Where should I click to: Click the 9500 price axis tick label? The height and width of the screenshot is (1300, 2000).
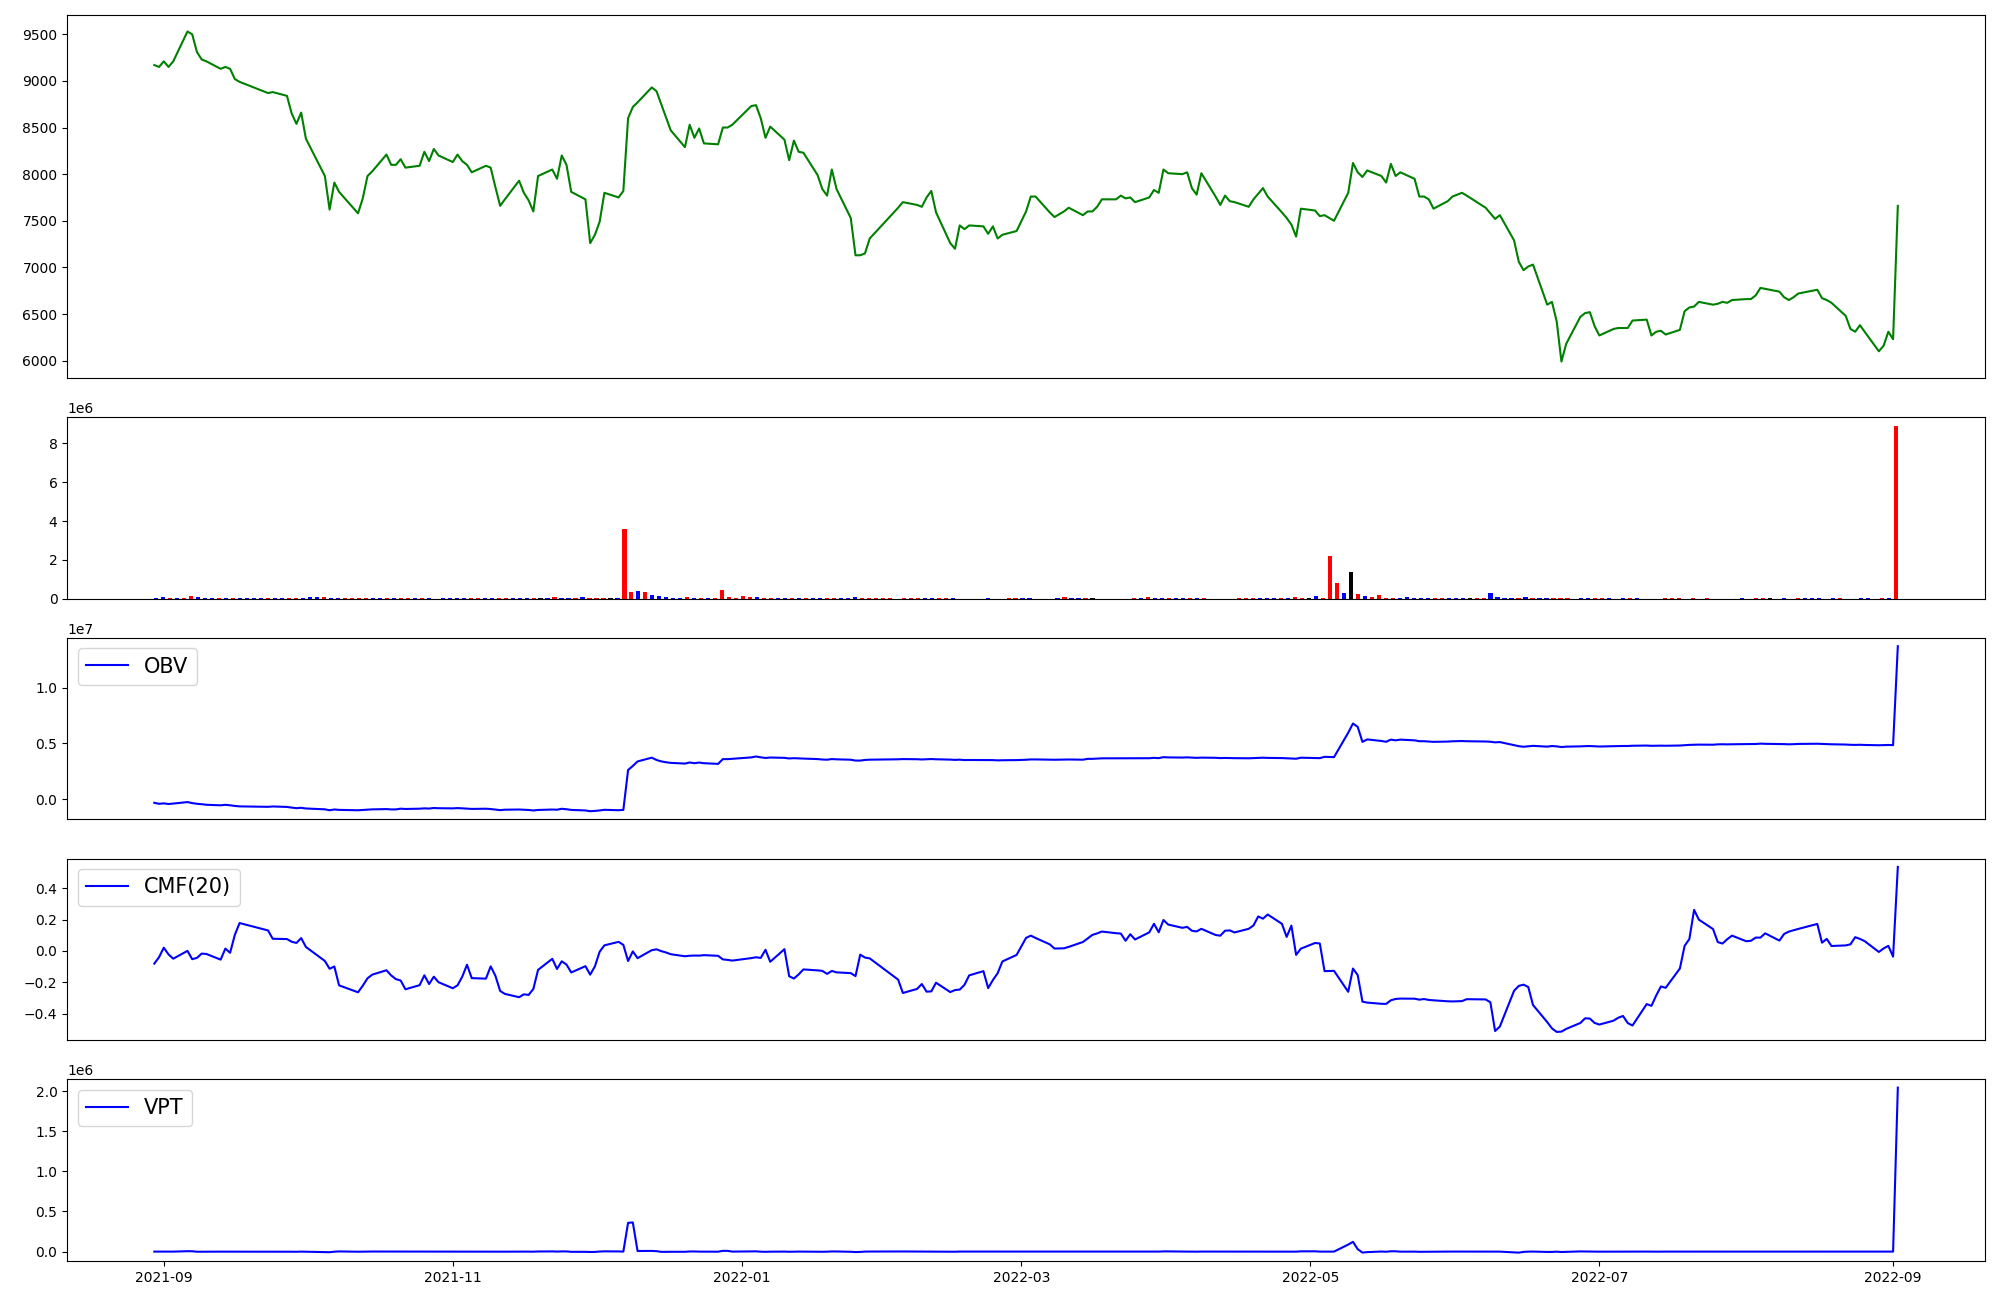coord(41,35)
